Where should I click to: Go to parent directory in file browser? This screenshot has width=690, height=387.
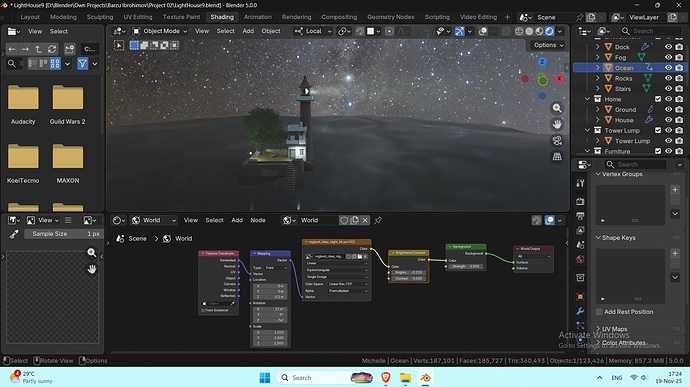[x=38, y=49]
